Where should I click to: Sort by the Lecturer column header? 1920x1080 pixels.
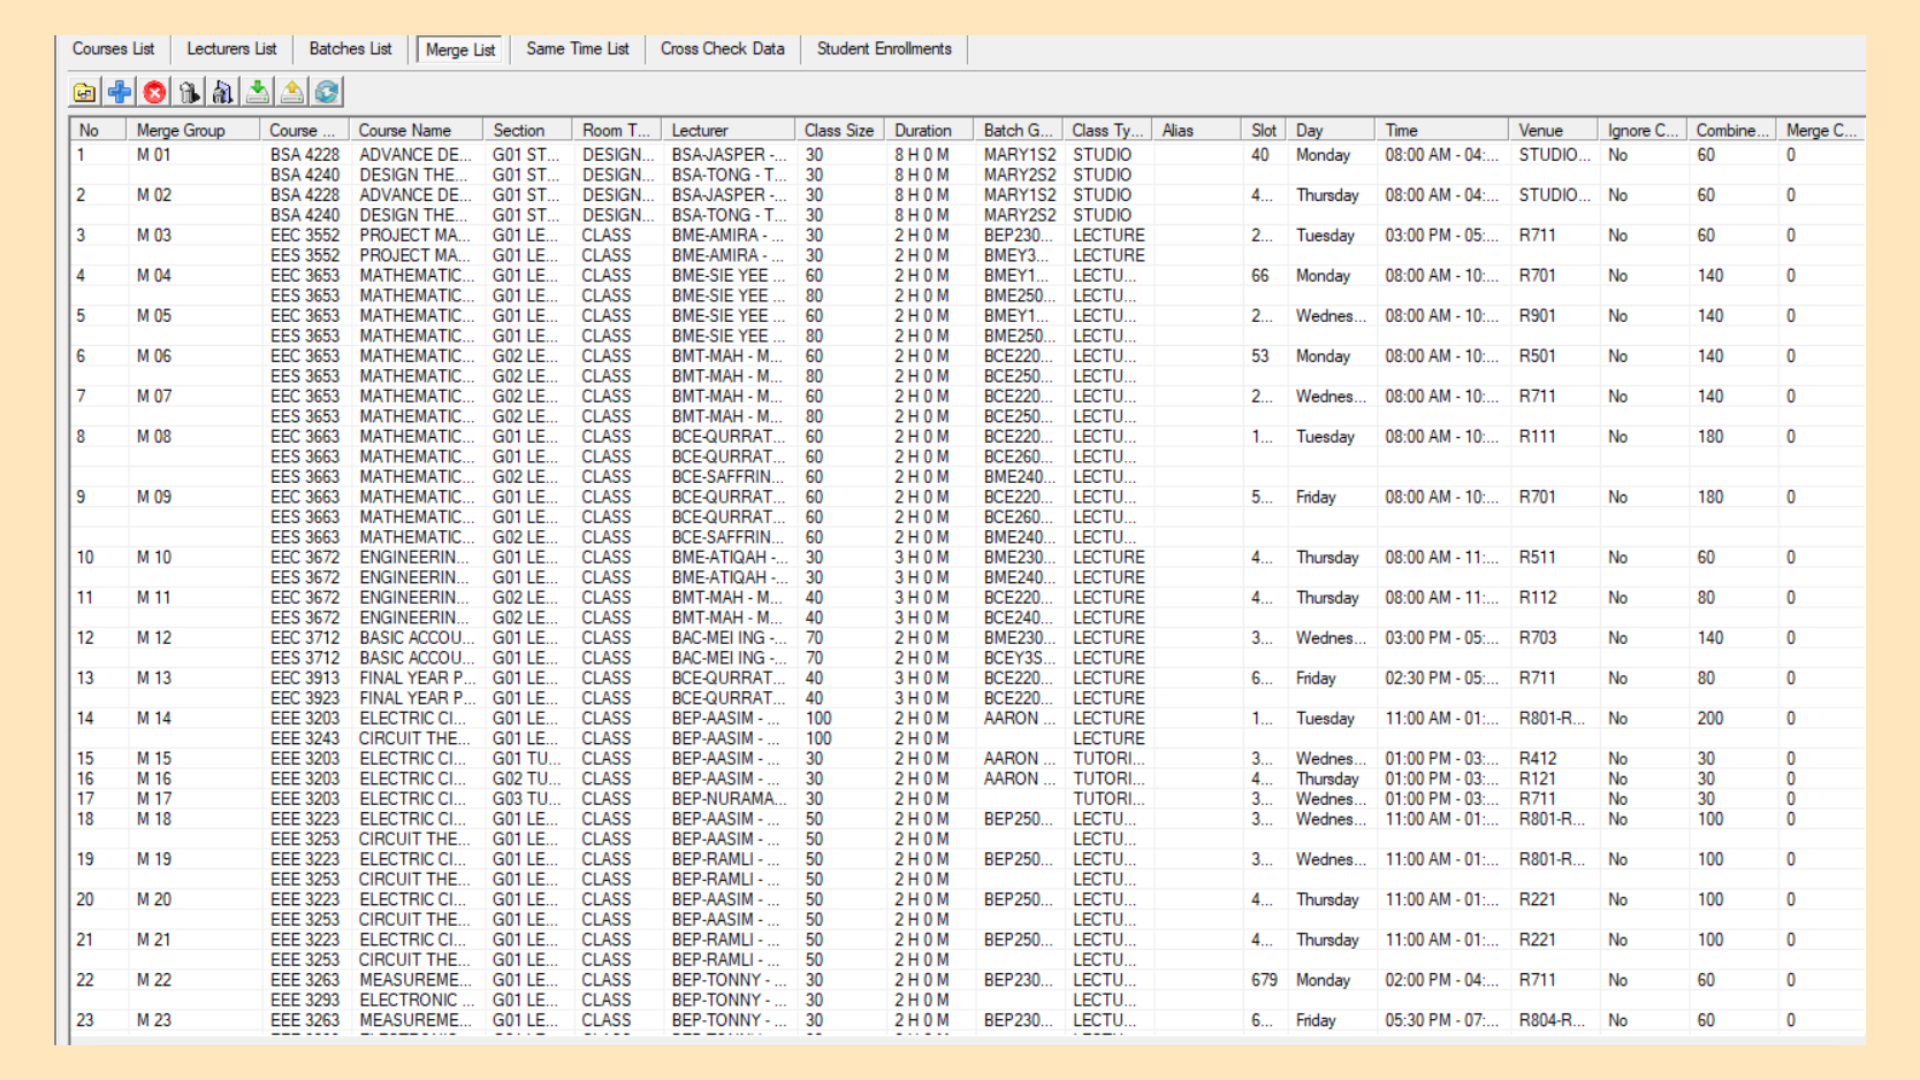[x=729, y=130]
